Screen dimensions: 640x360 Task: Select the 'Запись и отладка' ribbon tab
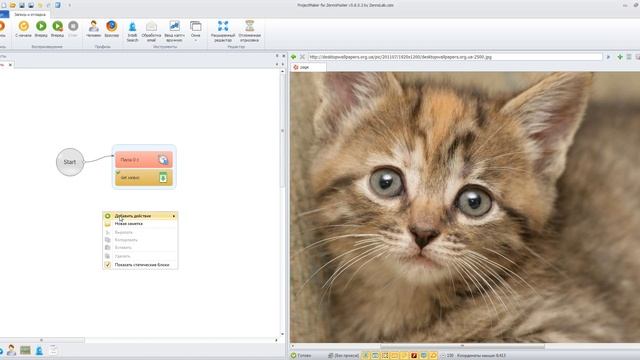click(30, 14)
